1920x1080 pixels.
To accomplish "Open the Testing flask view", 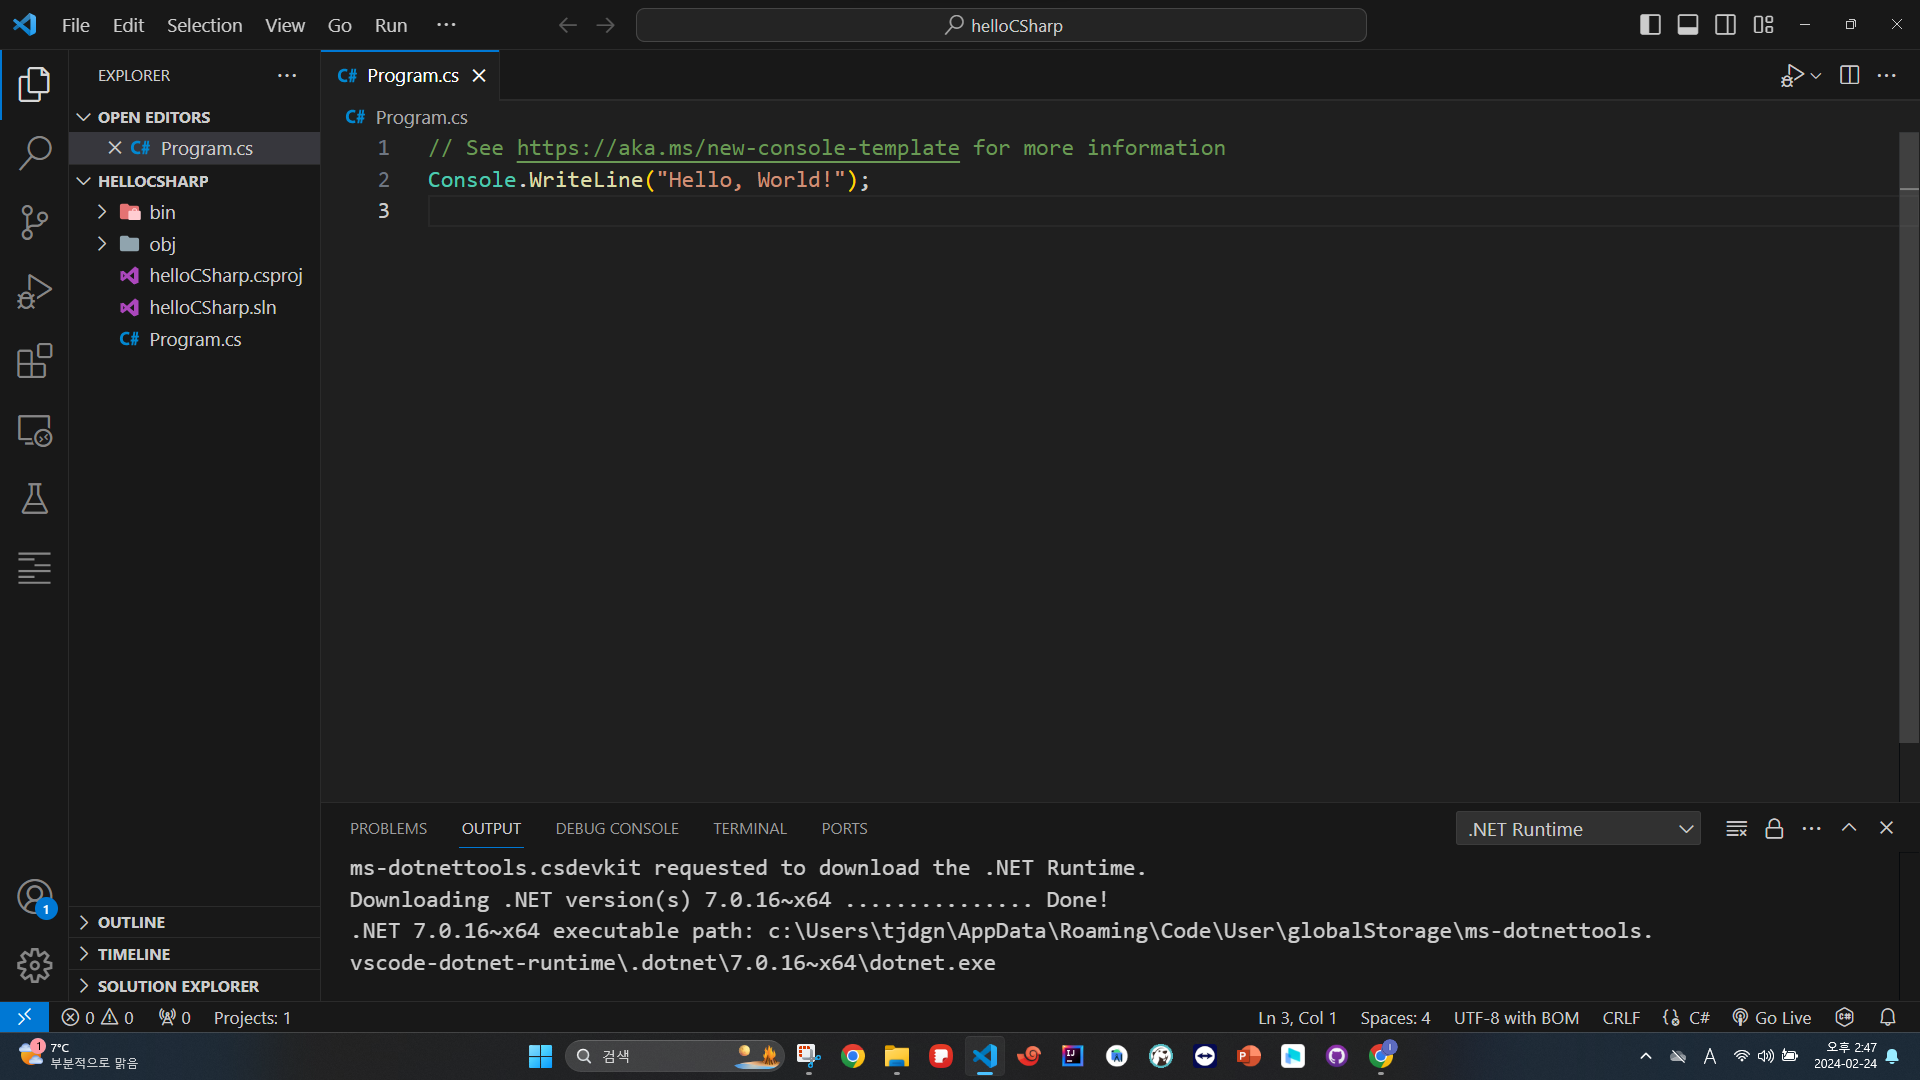I will coord(34,499).
